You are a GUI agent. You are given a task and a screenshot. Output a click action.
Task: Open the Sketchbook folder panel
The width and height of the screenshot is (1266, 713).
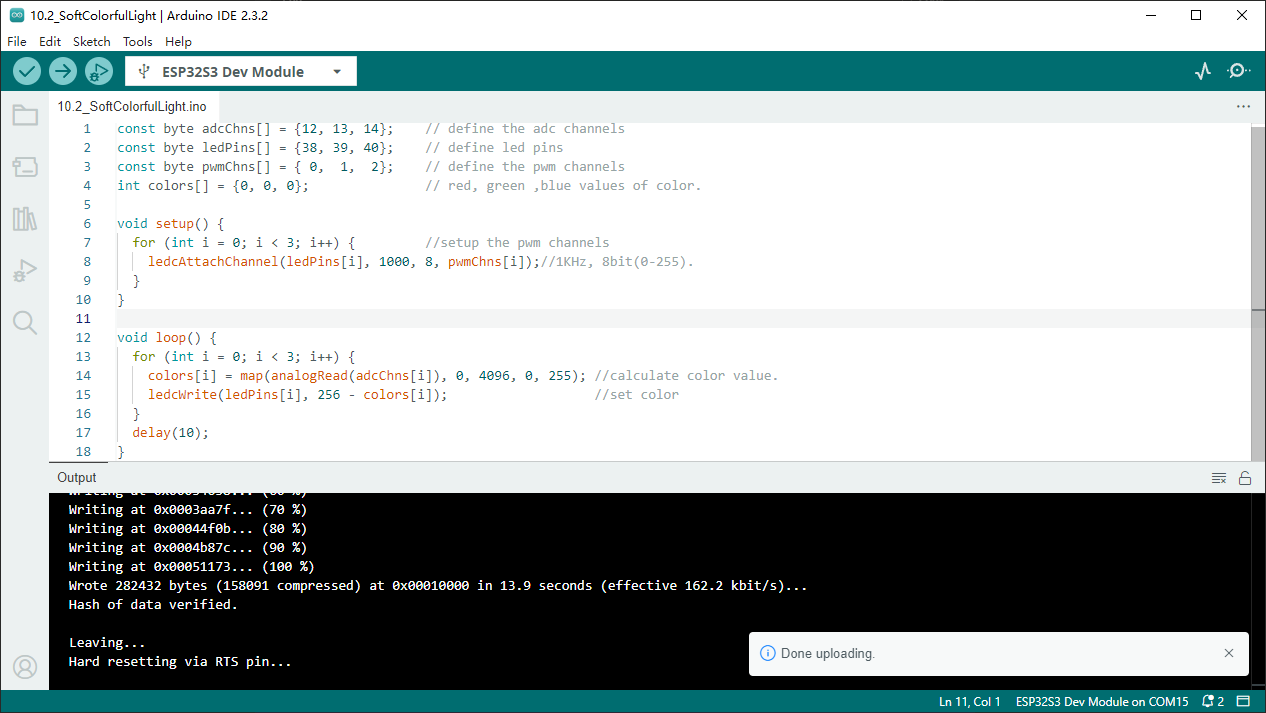tap(25, 115)
